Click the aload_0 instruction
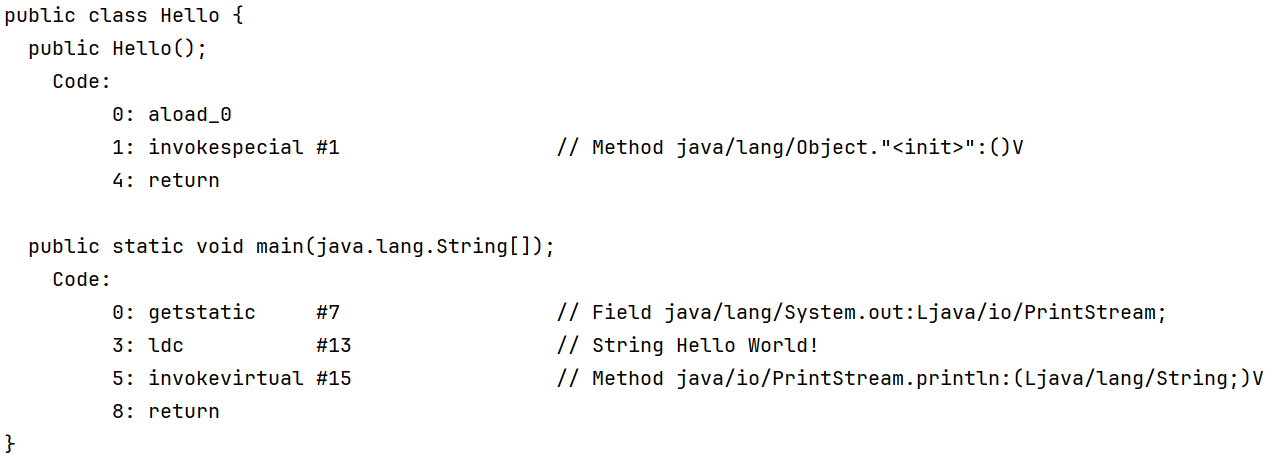Screen dimensions: 1284x459 click(x=190, y=115)
